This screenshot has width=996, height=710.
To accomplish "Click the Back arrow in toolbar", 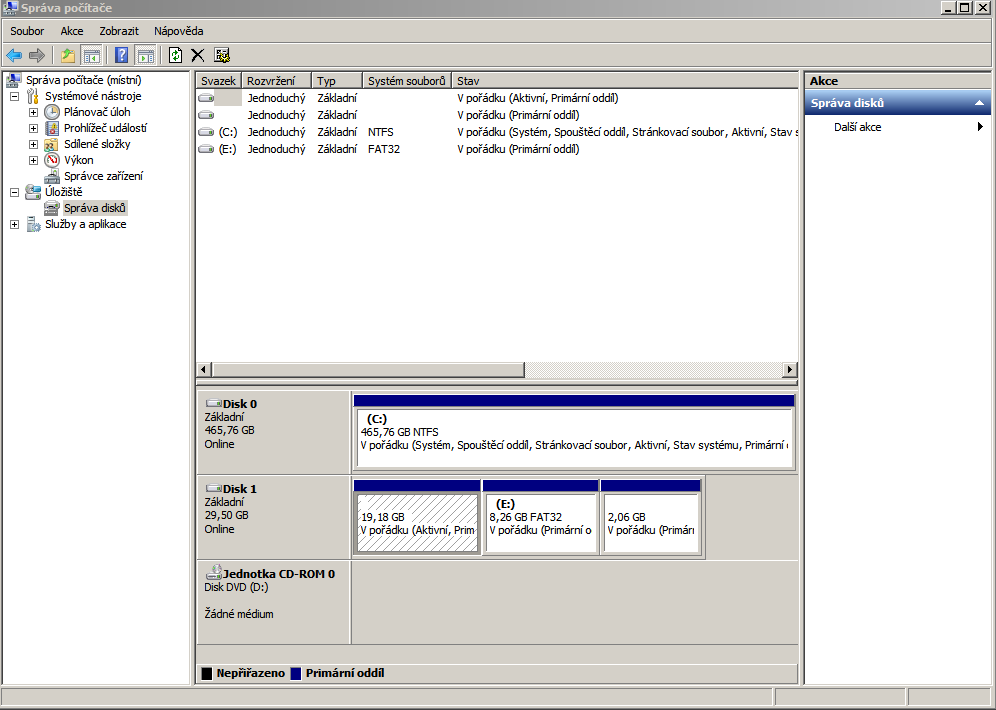I will (14, 55).
